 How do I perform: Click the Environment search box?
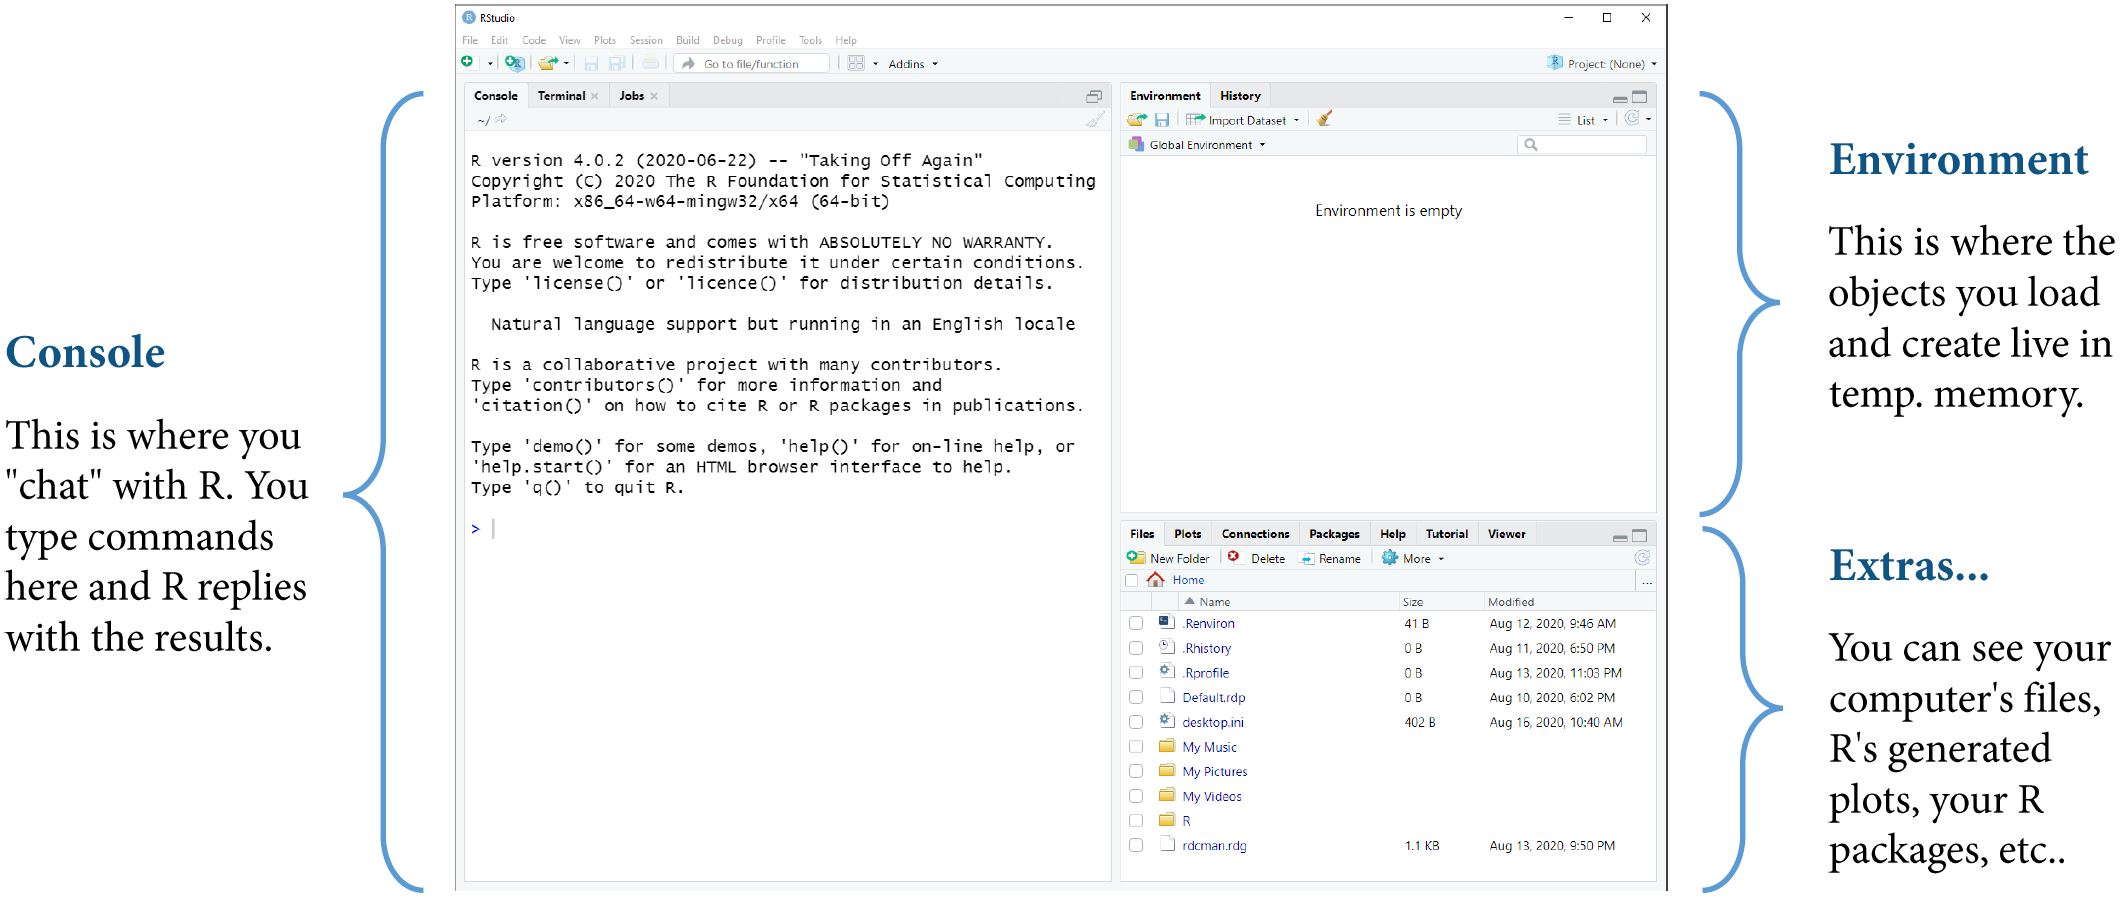pyautogui.click(x=1581, y=145)
